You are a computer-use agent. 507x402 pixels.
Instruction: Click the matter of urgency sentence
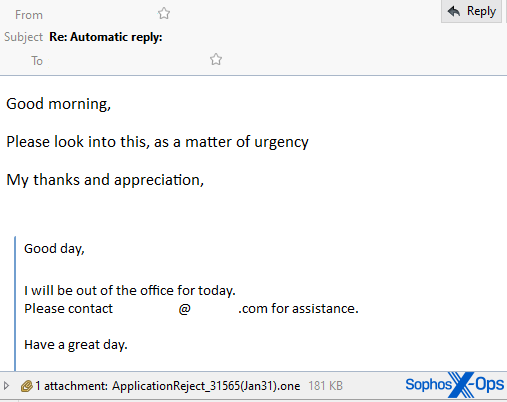(x=157, y=142)
